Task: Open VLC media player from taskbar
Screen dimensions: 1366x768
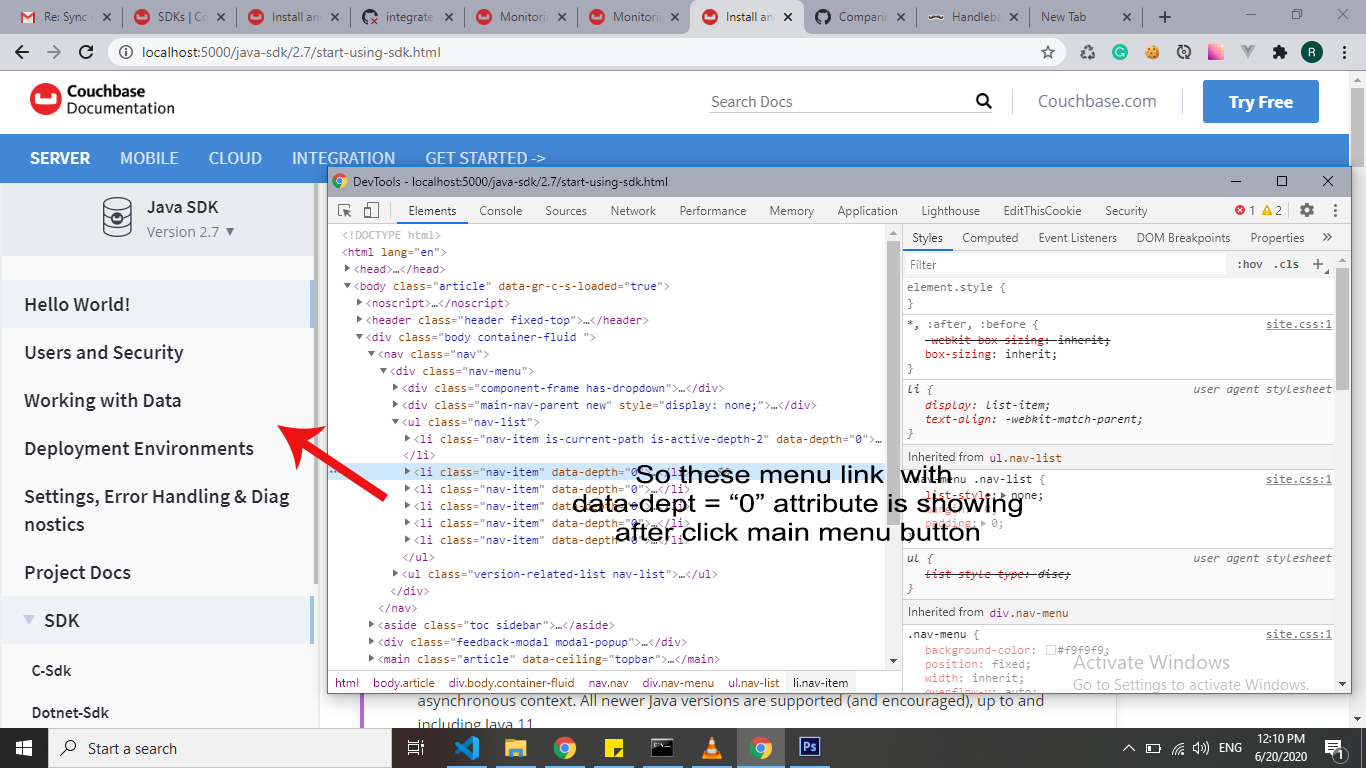Action: click(x=712, y=748)
